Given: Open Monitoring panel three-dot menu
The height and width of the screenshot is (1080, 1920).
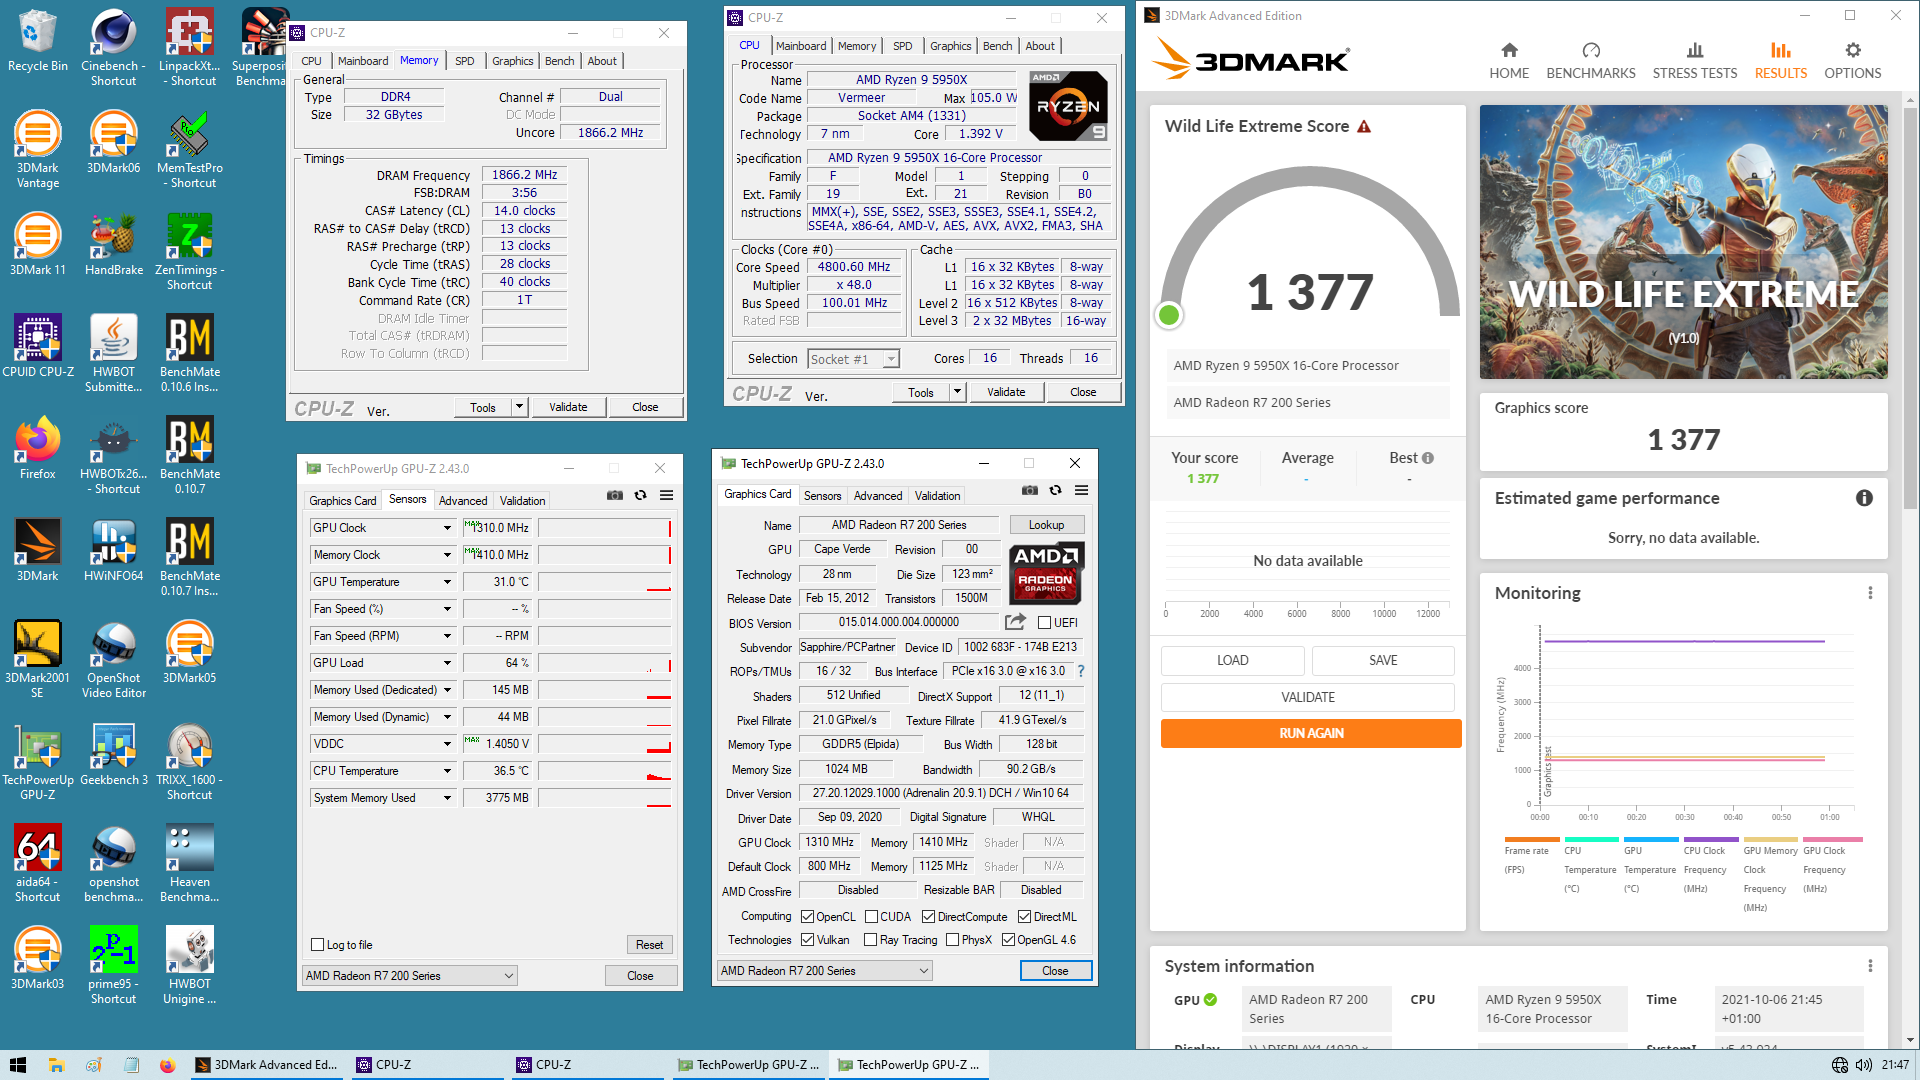Looking at the screenshot, I should 1870,593.
